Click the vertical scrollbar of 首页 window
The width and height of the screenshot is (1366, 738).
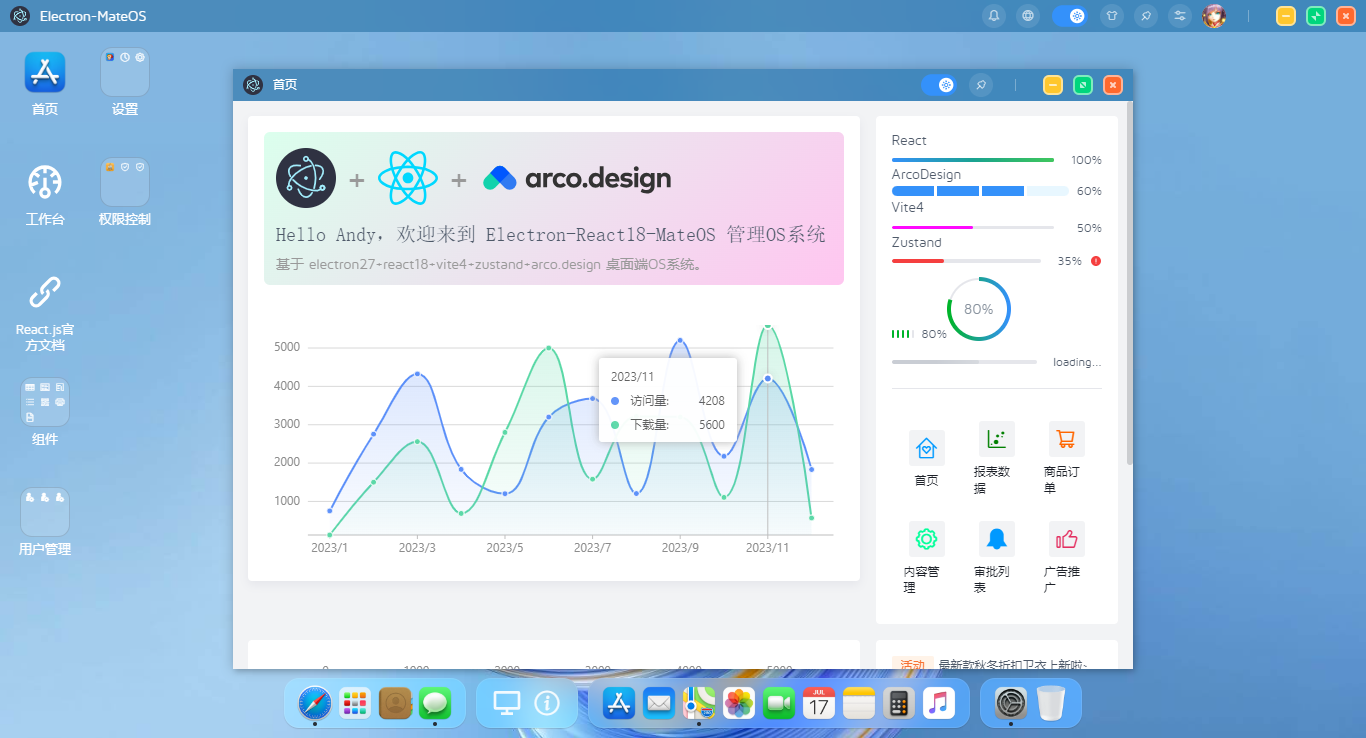coord(1129,282)
